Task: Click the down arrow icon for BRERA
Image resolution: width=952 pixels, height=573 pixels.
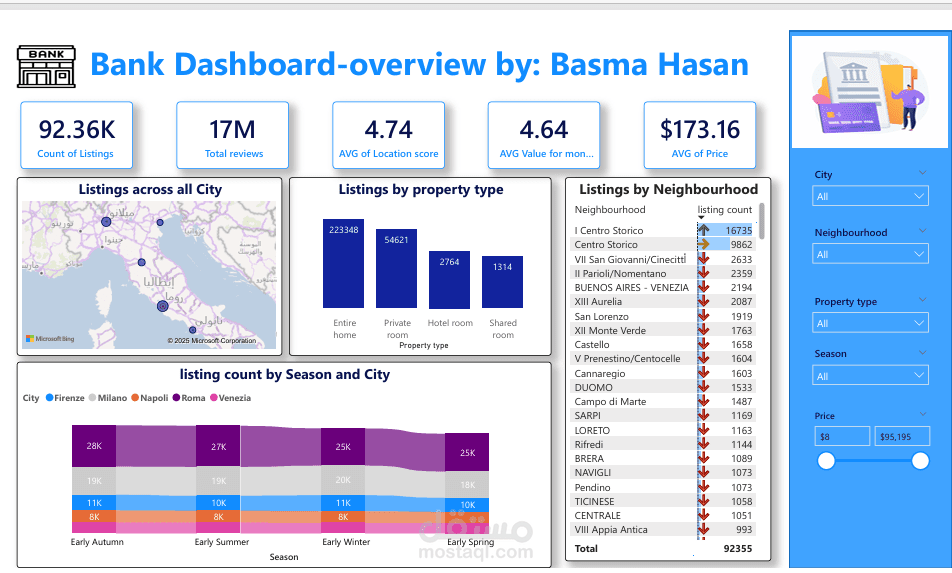Action: click(704, 458)
